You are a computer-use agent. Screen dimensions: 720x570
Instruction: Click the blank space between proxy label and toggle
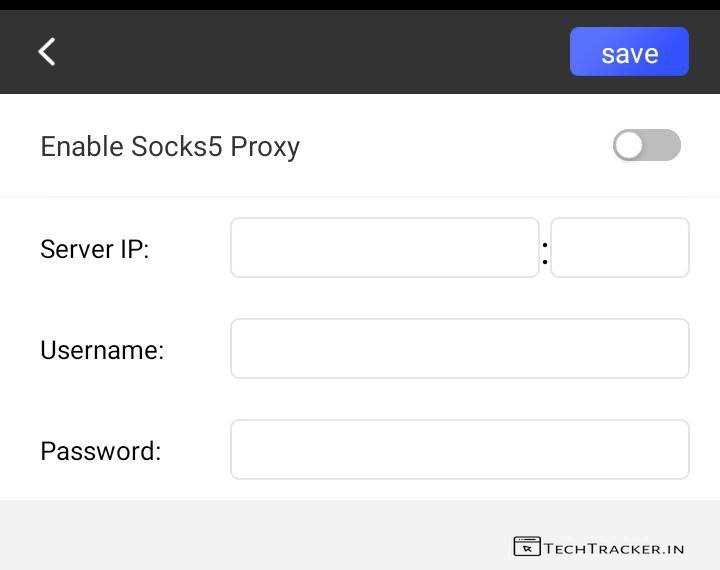click(450, 147)
